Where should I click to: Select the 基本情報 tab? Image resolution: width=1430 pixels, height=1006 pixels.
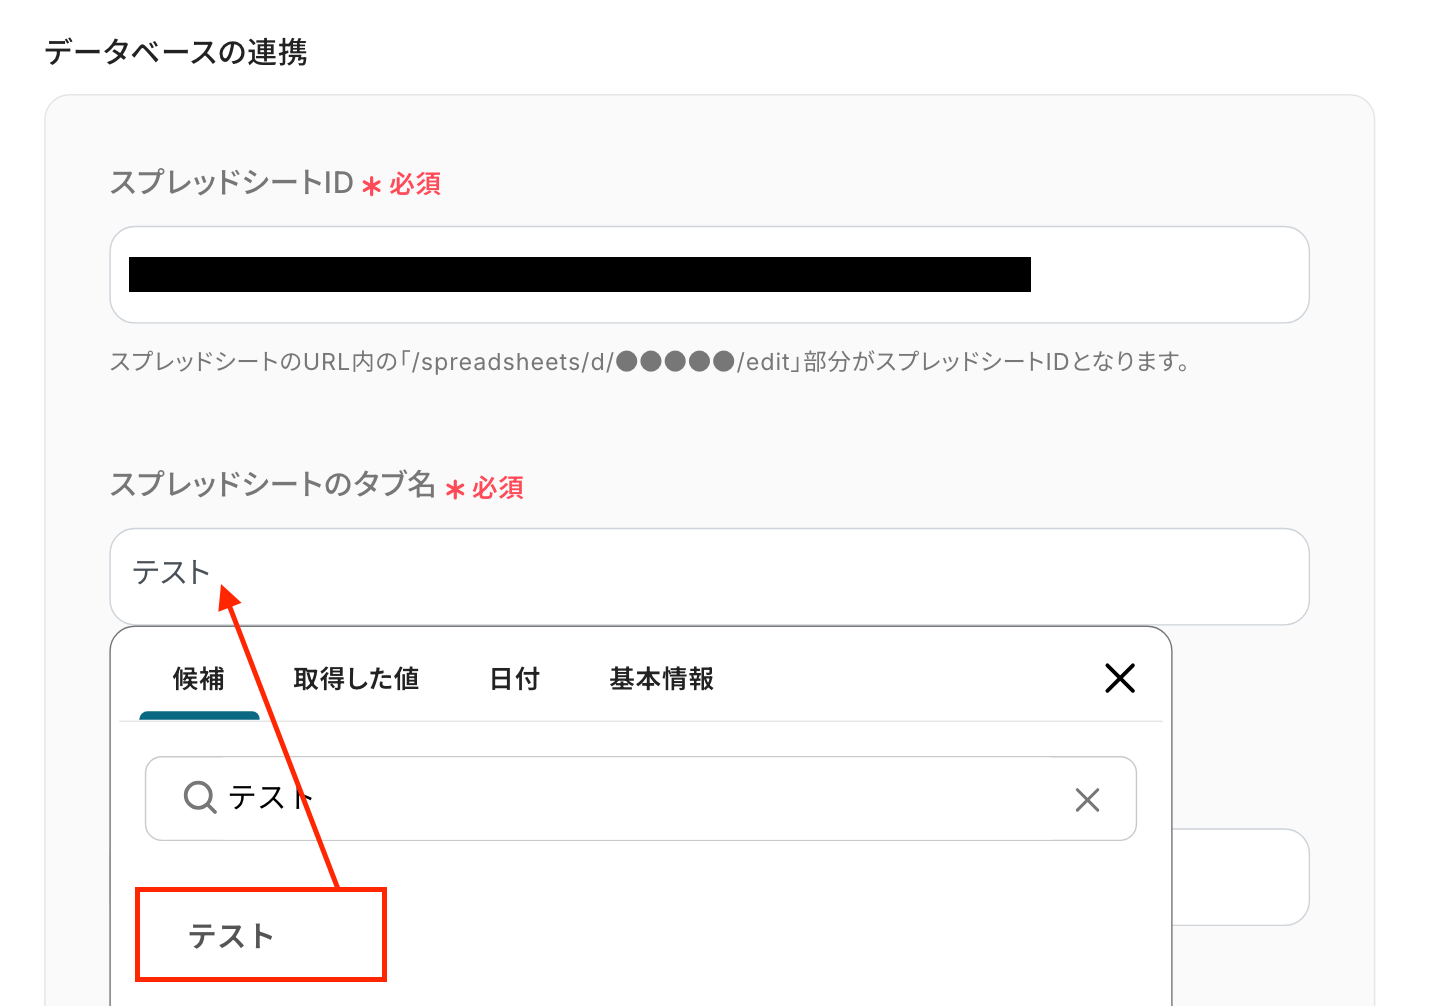661,679
